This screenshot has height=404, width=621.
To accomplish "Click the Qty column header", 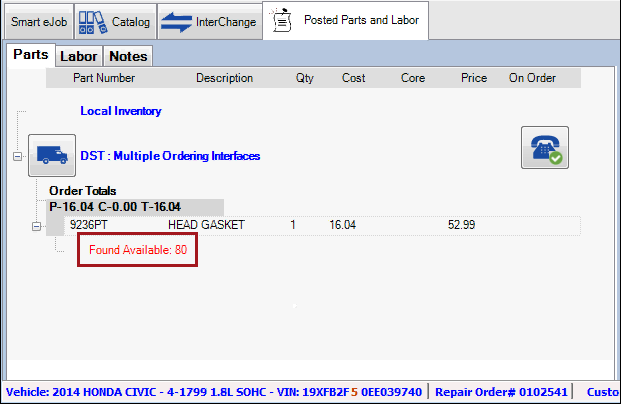I will [x=305, y=78].
